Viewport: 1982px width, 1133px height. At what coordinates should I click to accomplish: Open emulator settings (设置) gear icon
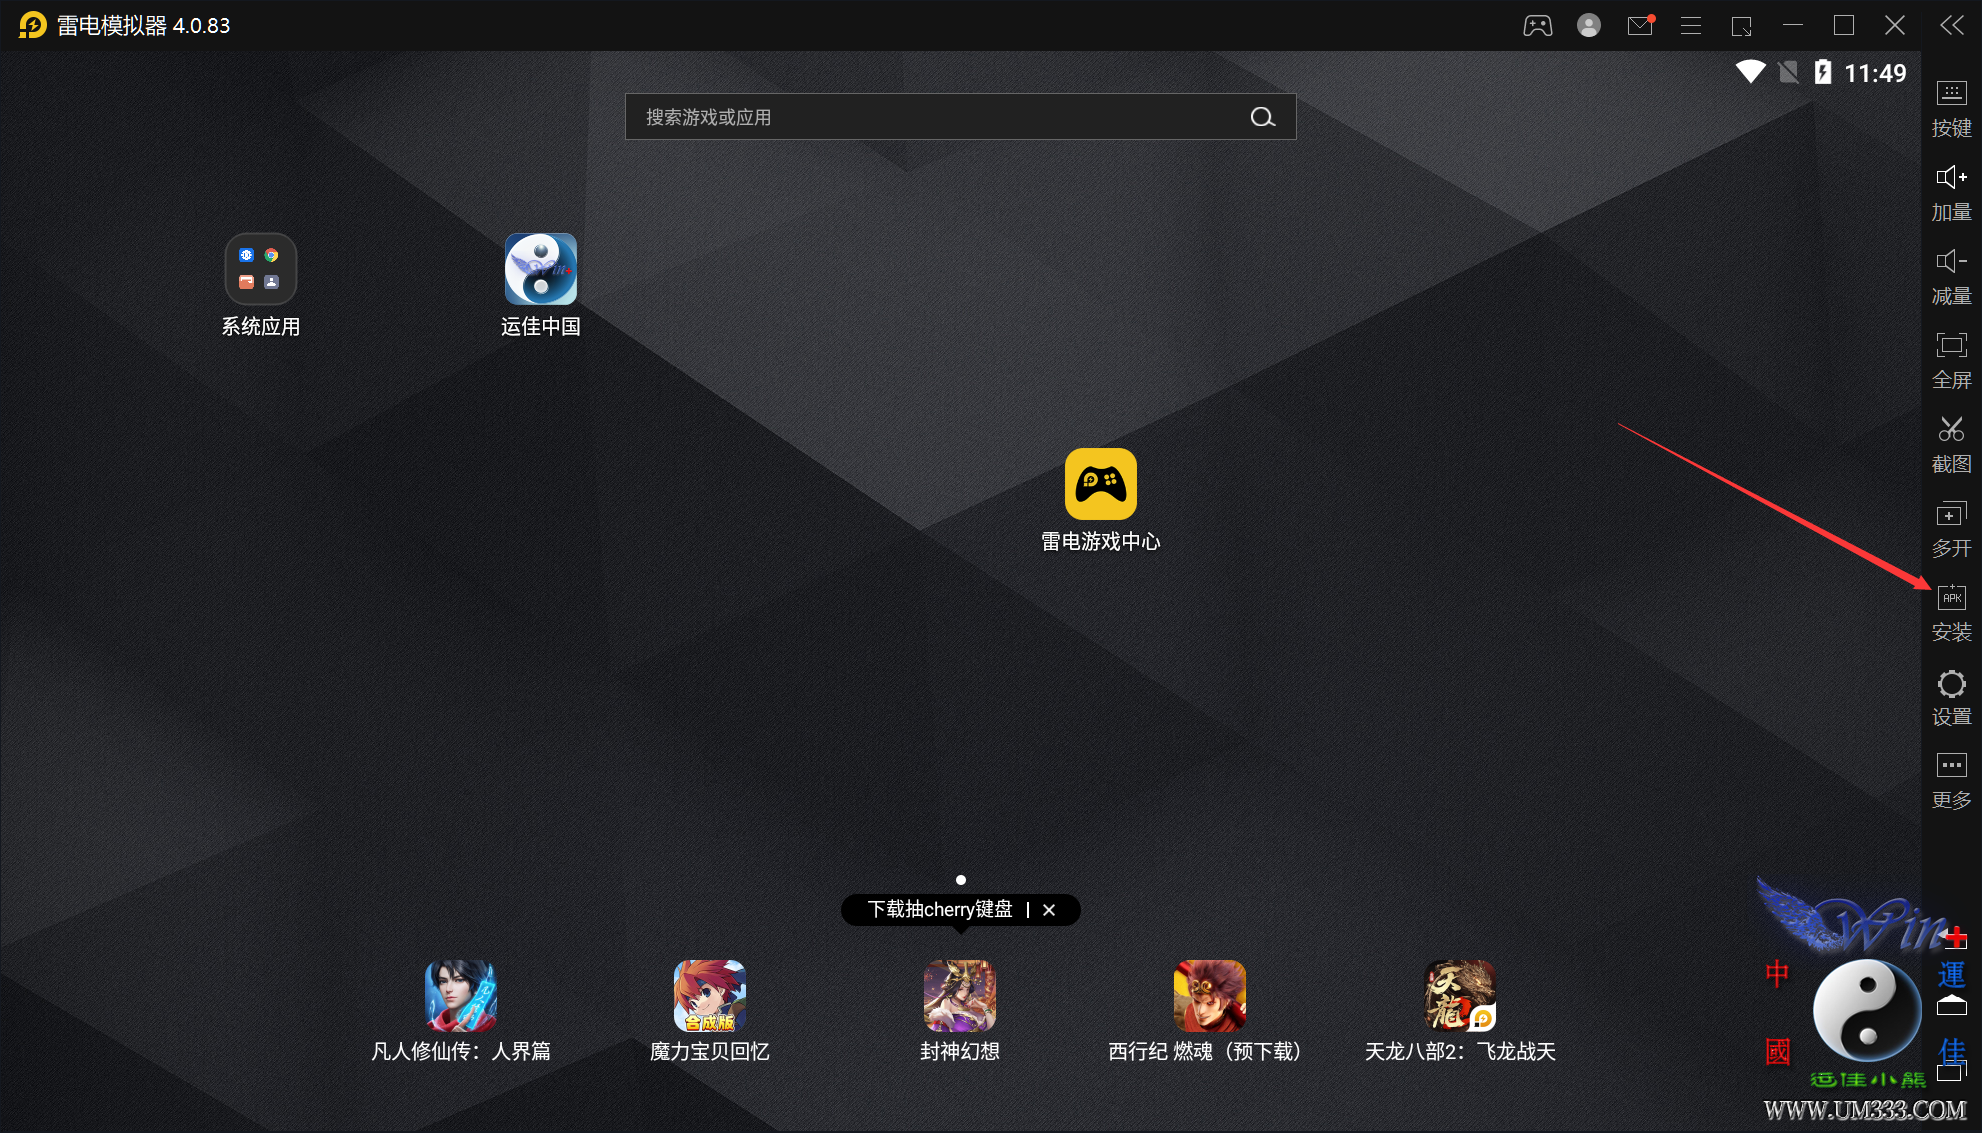(1951, 684)
